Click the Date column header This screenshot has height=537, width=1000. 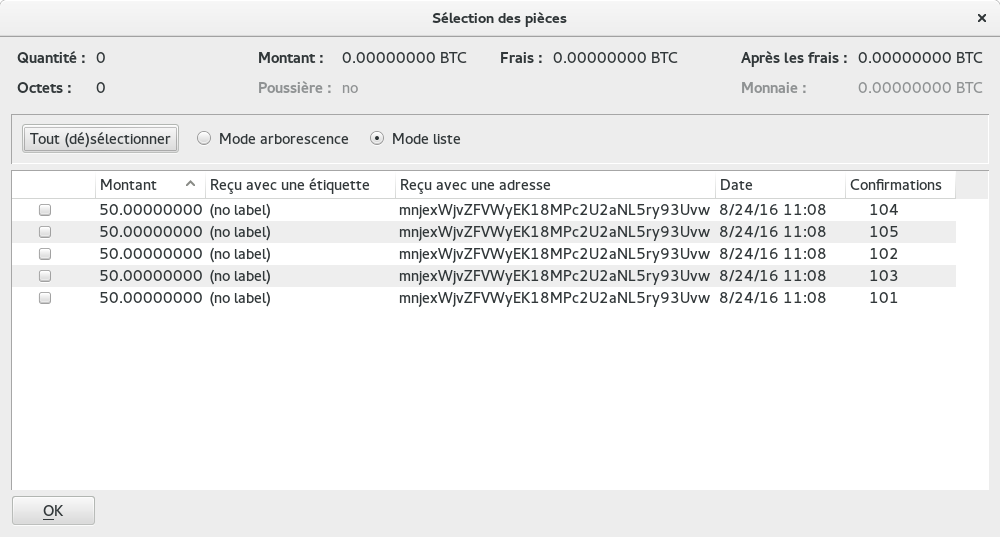736,185
